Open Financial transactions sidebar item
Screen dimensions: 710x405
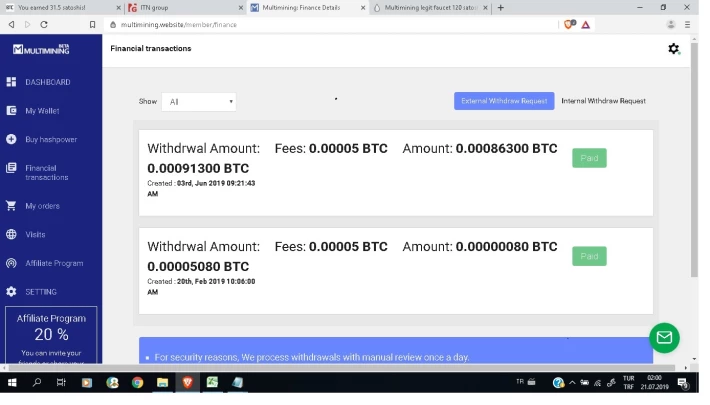38,175
